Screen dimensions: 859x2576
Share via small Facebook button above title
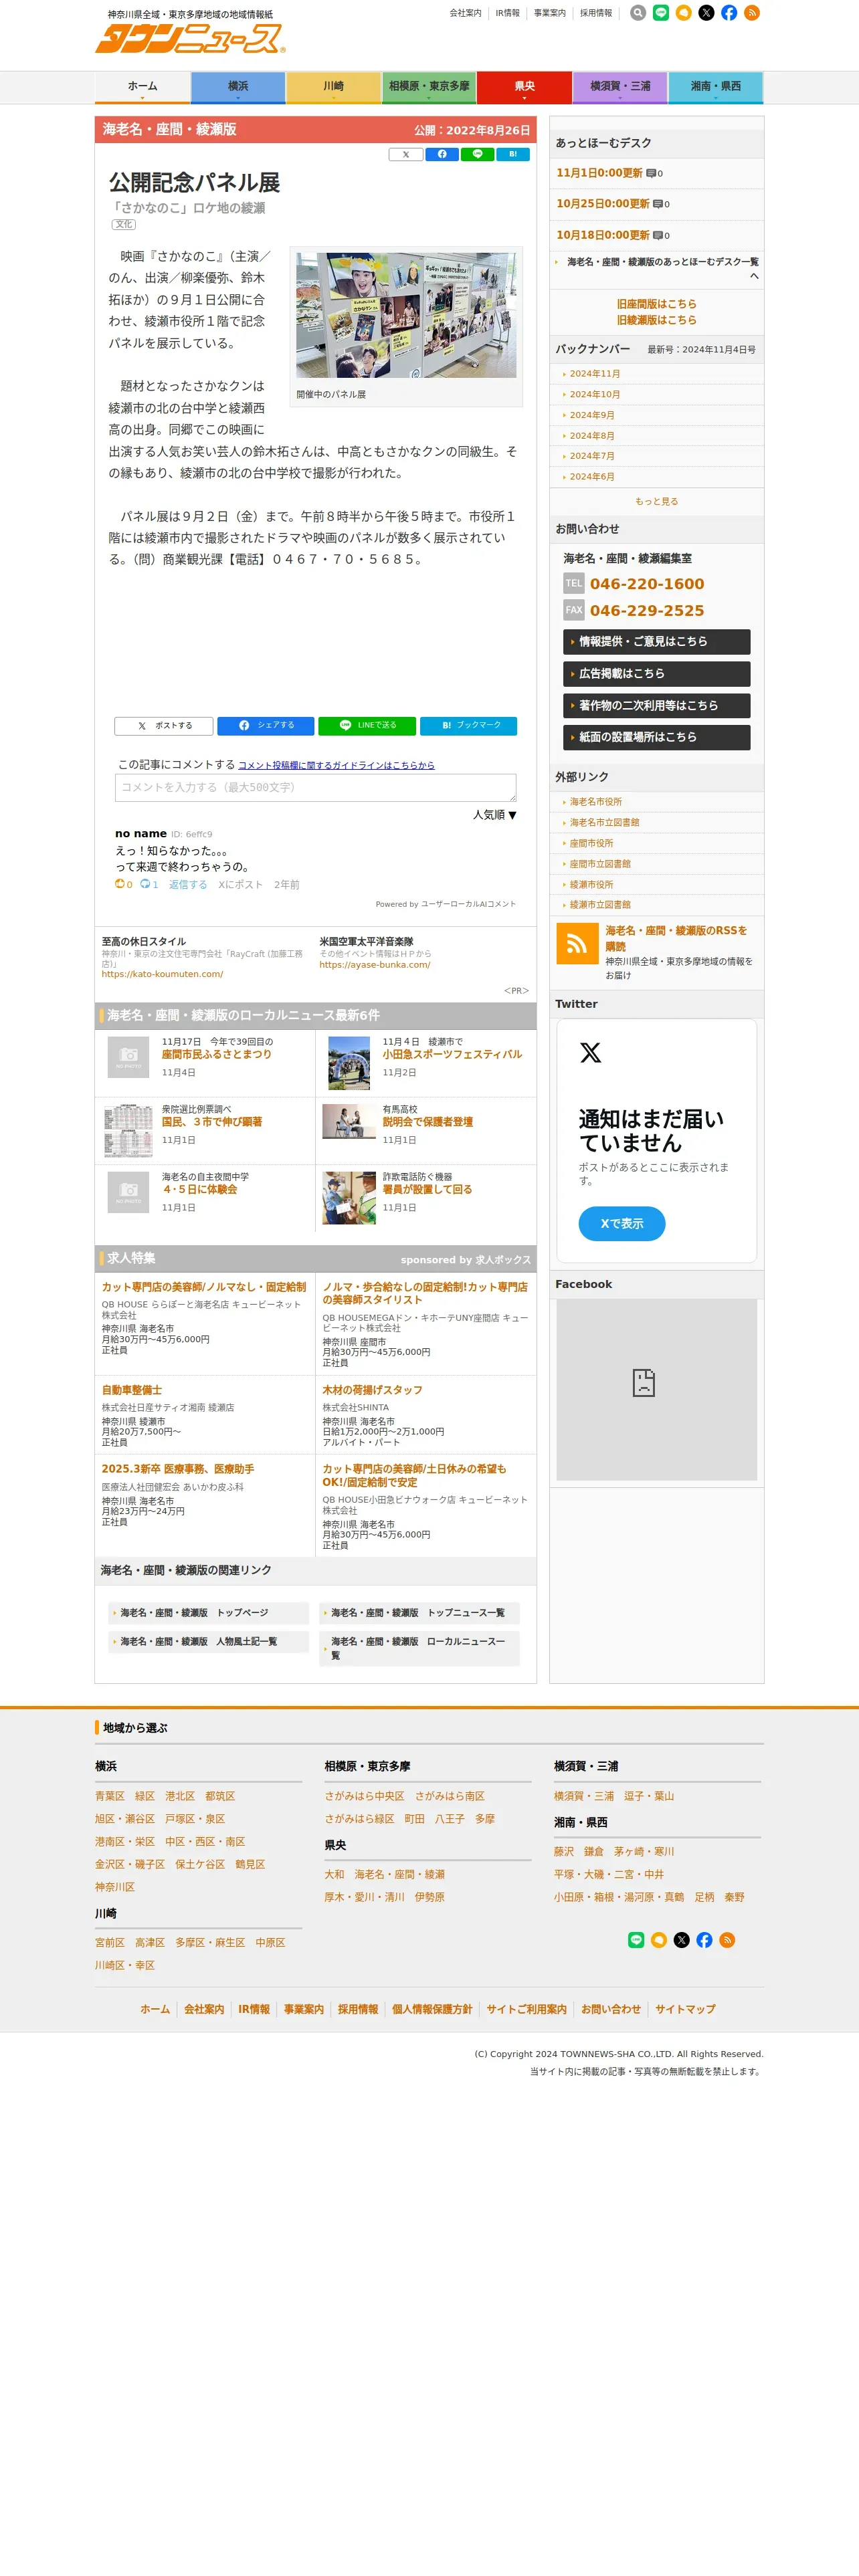pyautogui.click(x=441, y=154)
